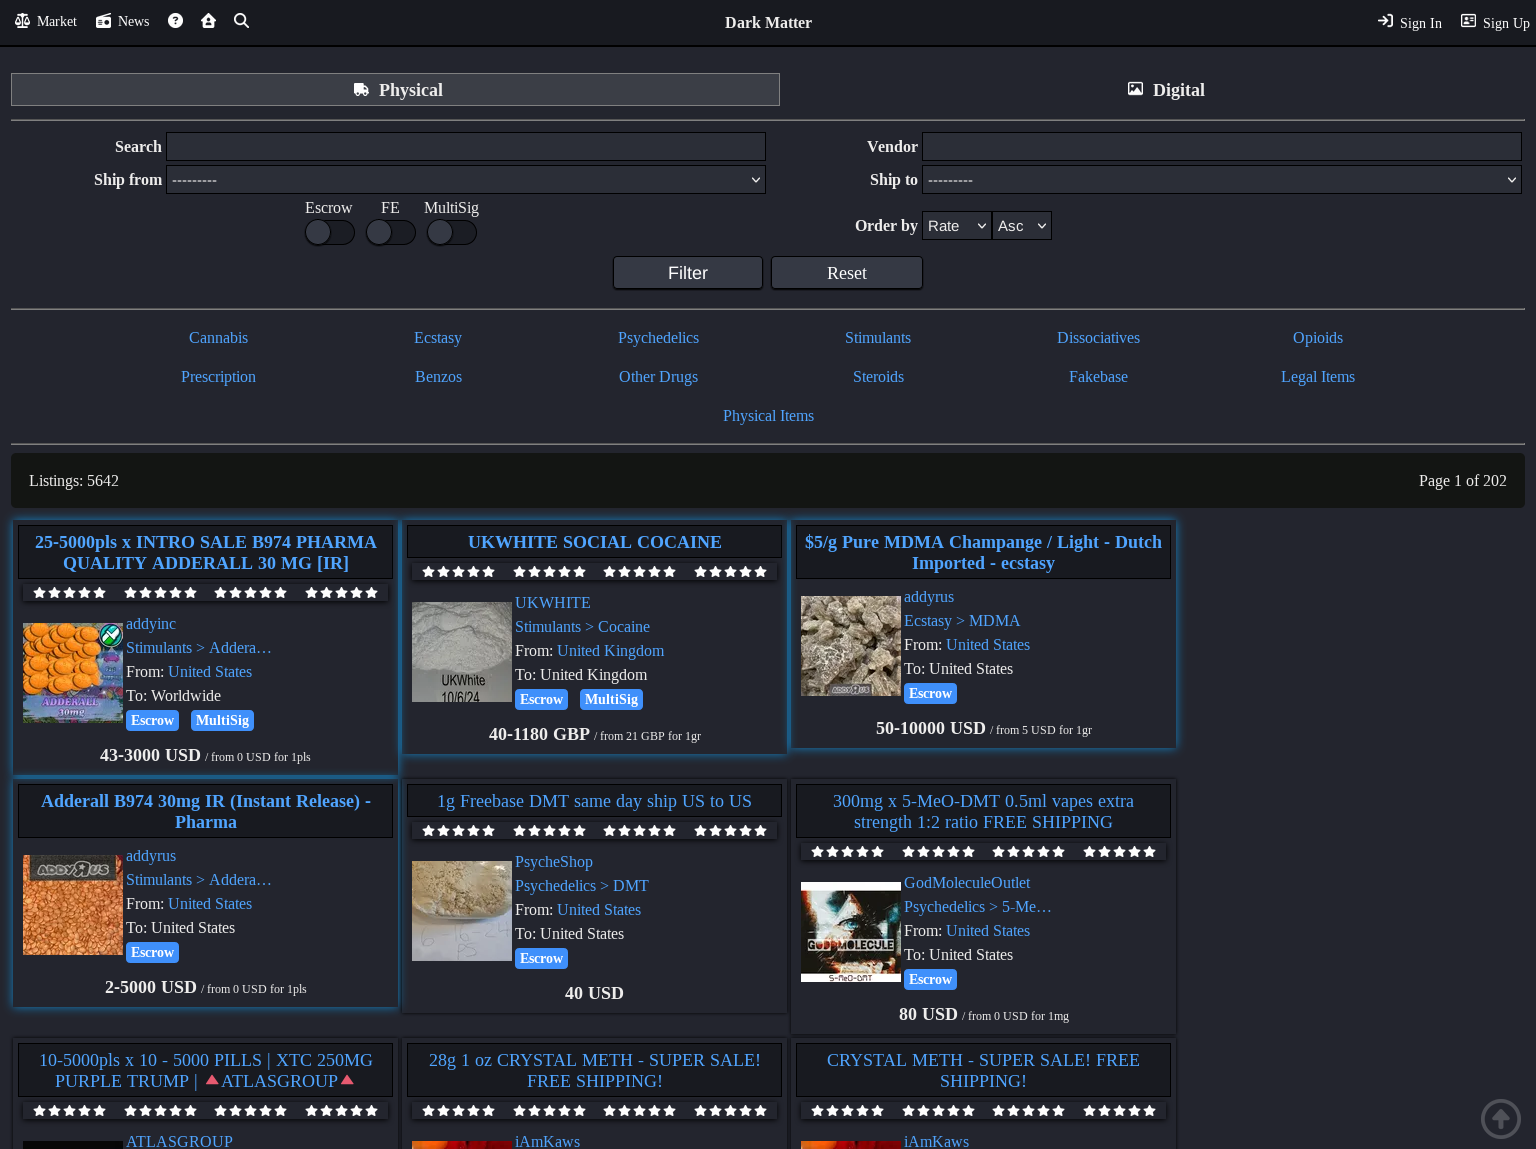Switch to the Digital tab
1536x1149 pixels.
[x=1165, y=90]
